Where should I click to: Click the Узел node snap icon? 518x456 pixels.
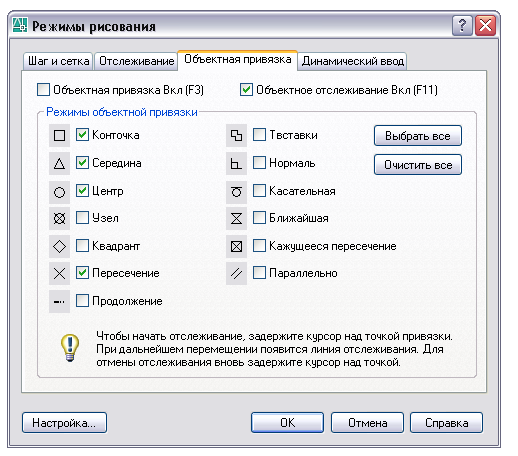(59, 219)
